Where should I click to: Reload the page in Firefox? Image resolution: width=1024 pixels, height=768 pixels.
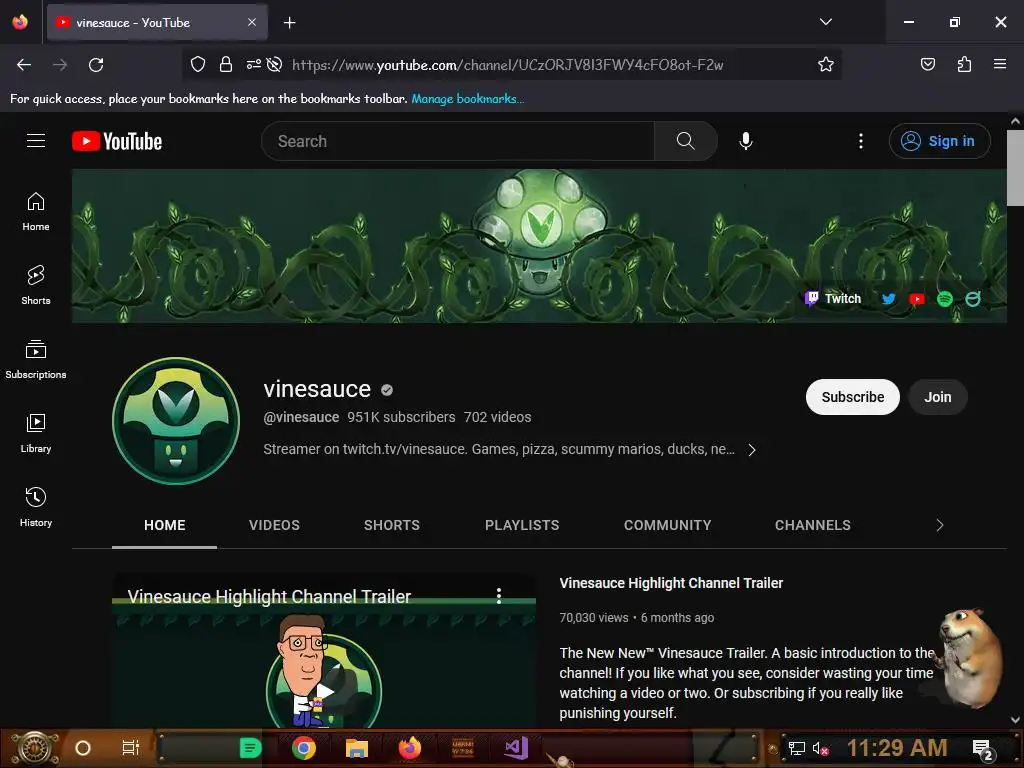point(96,65)
